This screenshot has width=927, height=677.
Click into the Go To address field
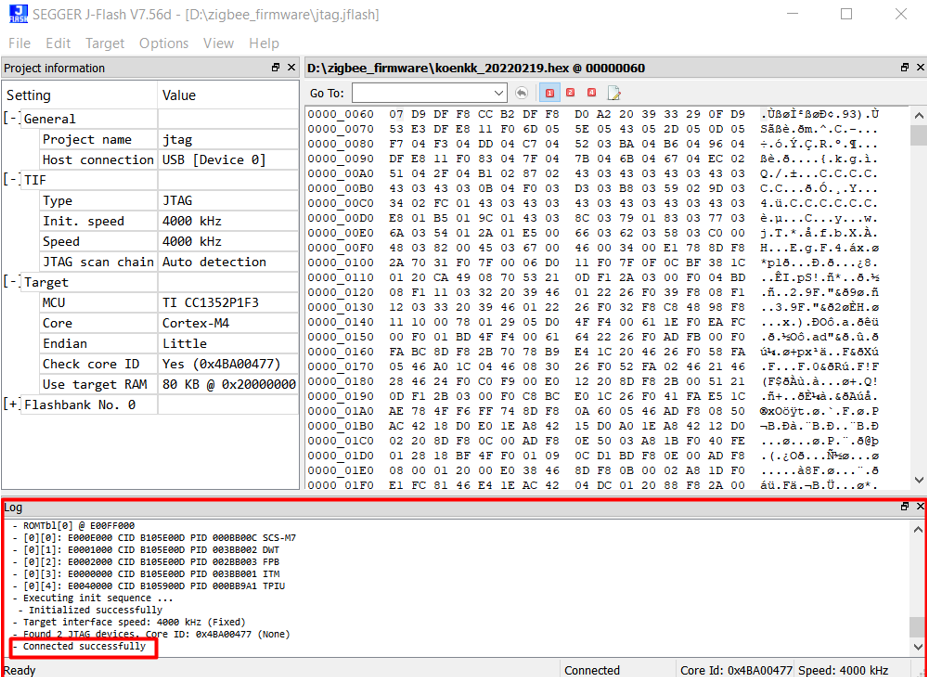[422, 93]
